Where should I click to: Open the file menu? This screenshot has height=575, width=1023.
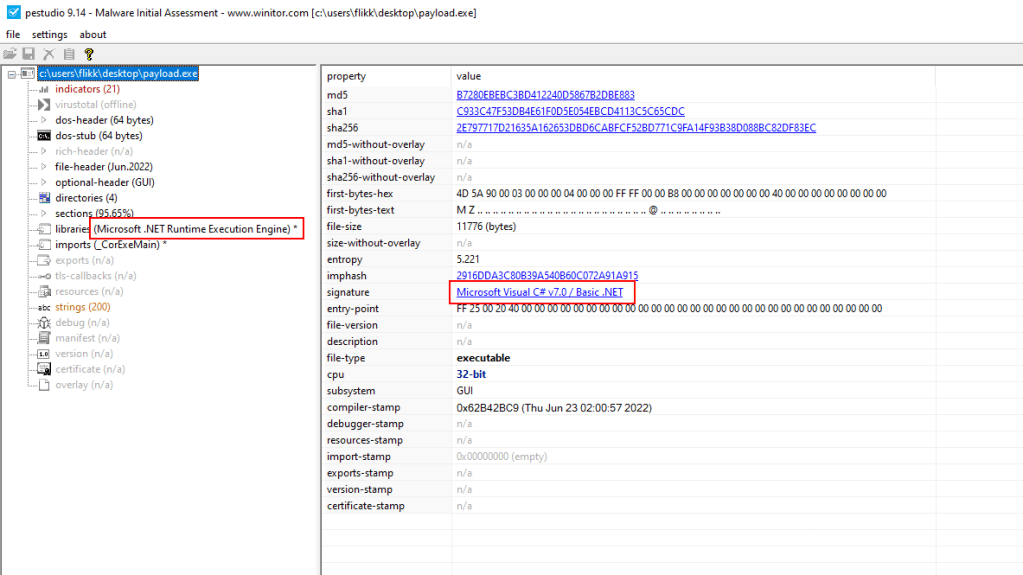[x=13, y=35]
